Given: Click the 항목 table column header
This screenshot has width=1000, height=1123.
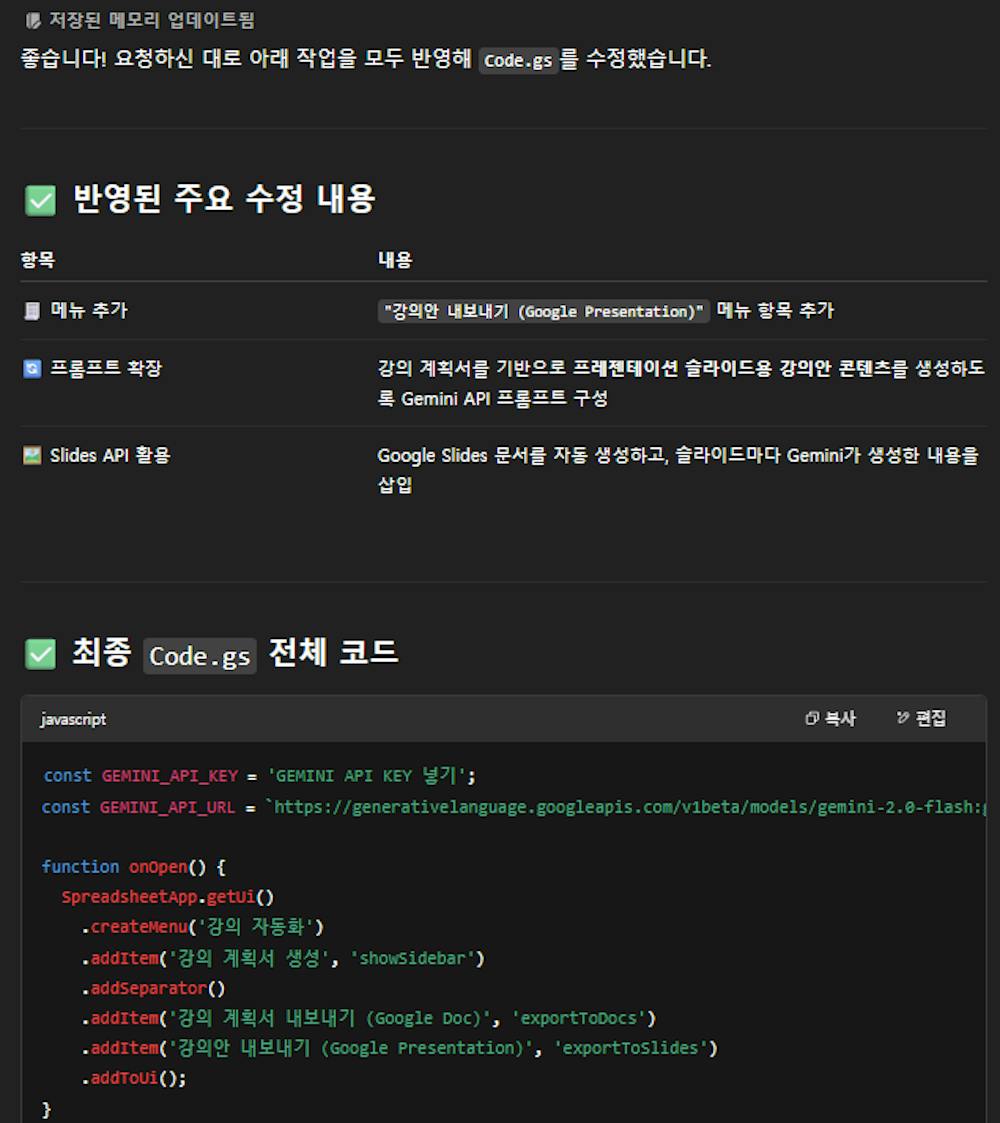Looking at the screenshot, I should (31, 260).
